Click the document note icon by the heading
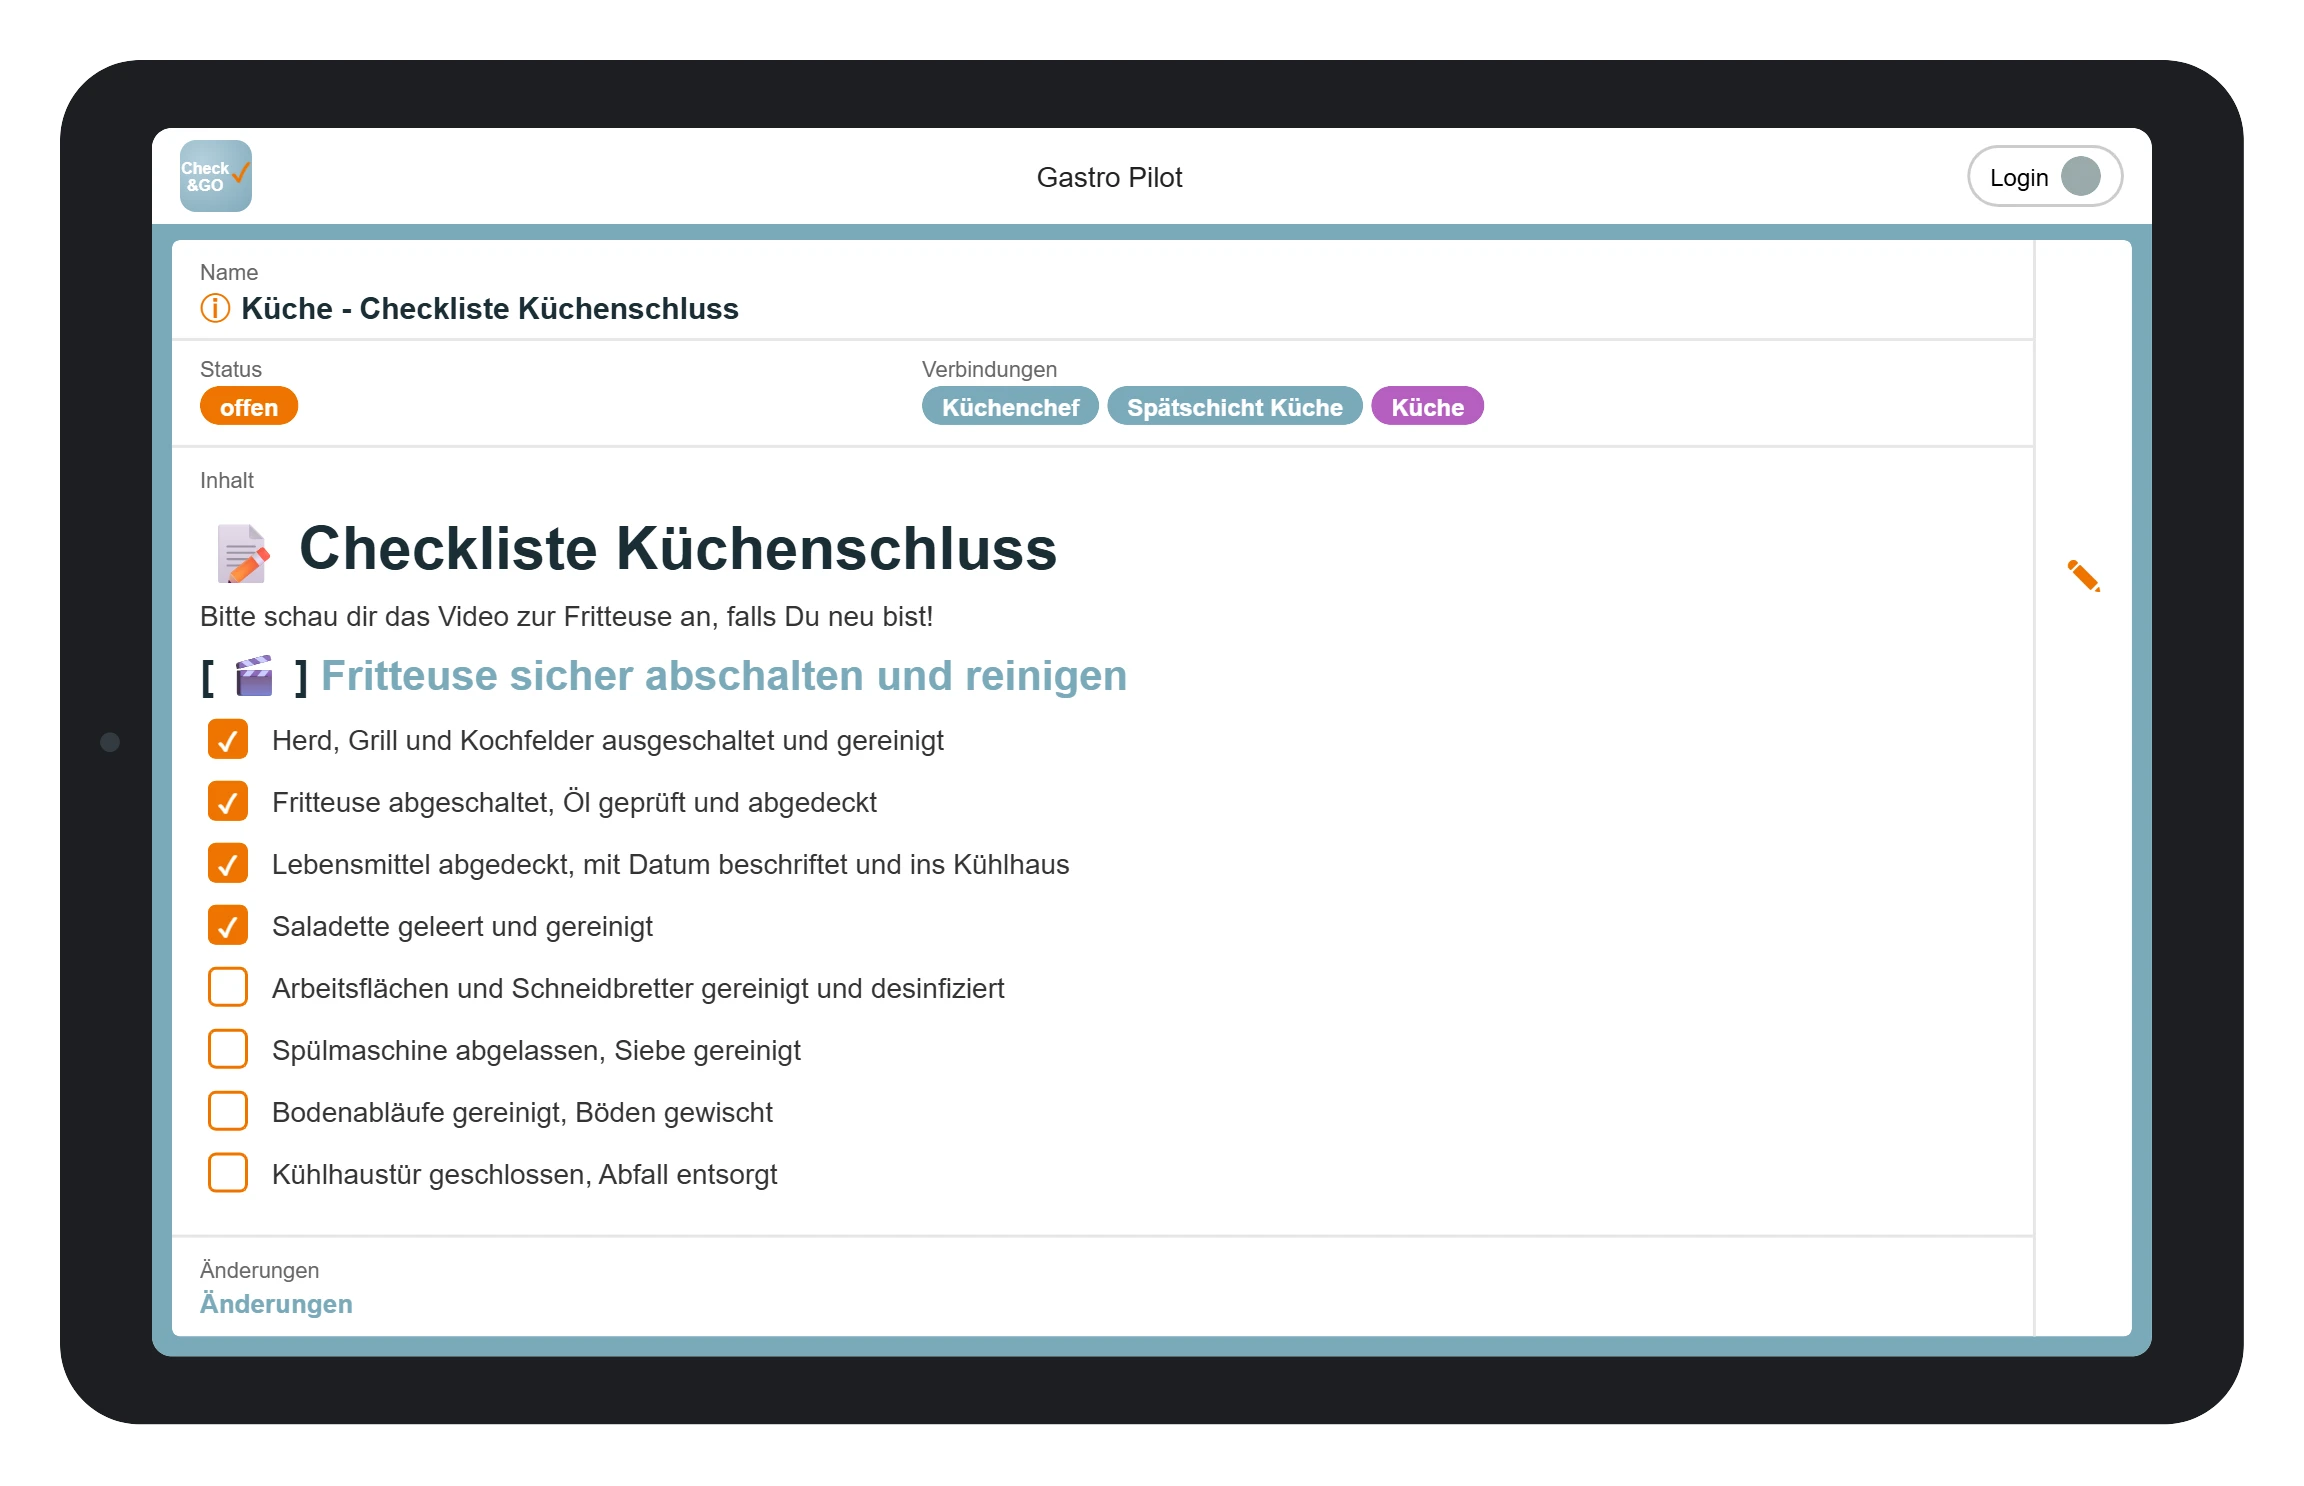Image resolution: width=2304 pixels, height=1486 pixels. coord(242,553)
